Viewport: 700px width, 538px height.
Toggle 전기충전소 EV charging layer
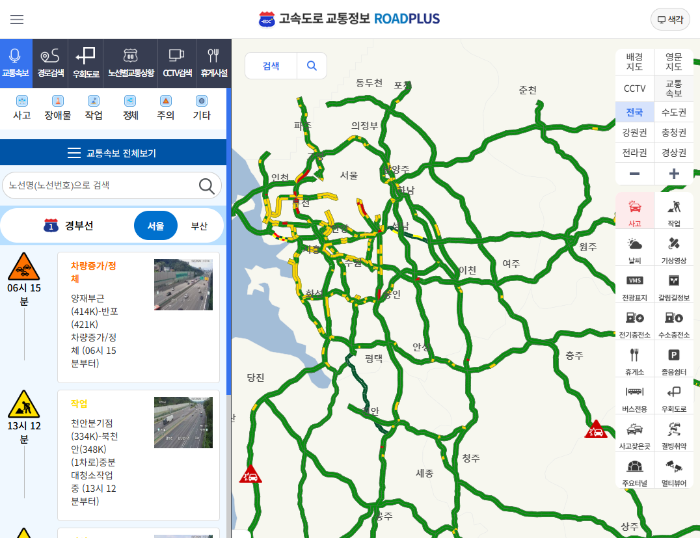click(634, 322)
